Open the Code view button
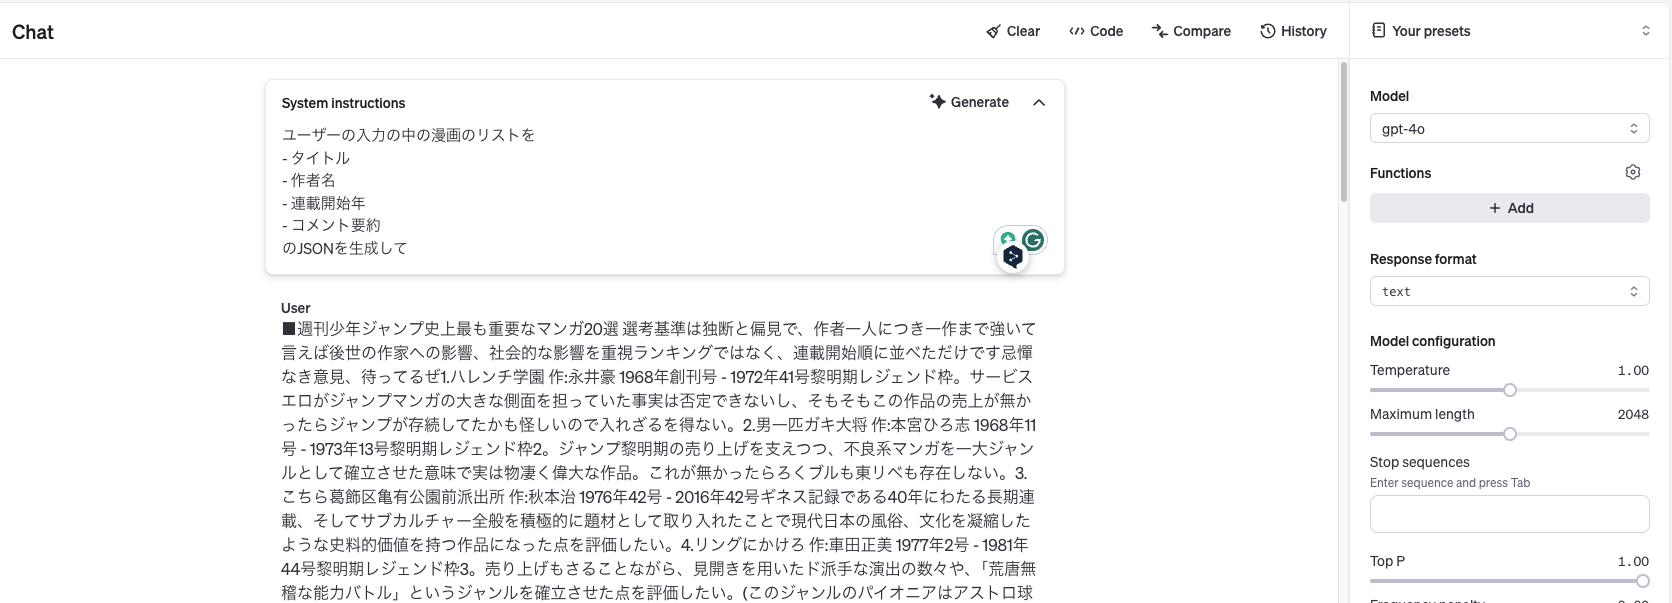 (x=1096, y=31)
